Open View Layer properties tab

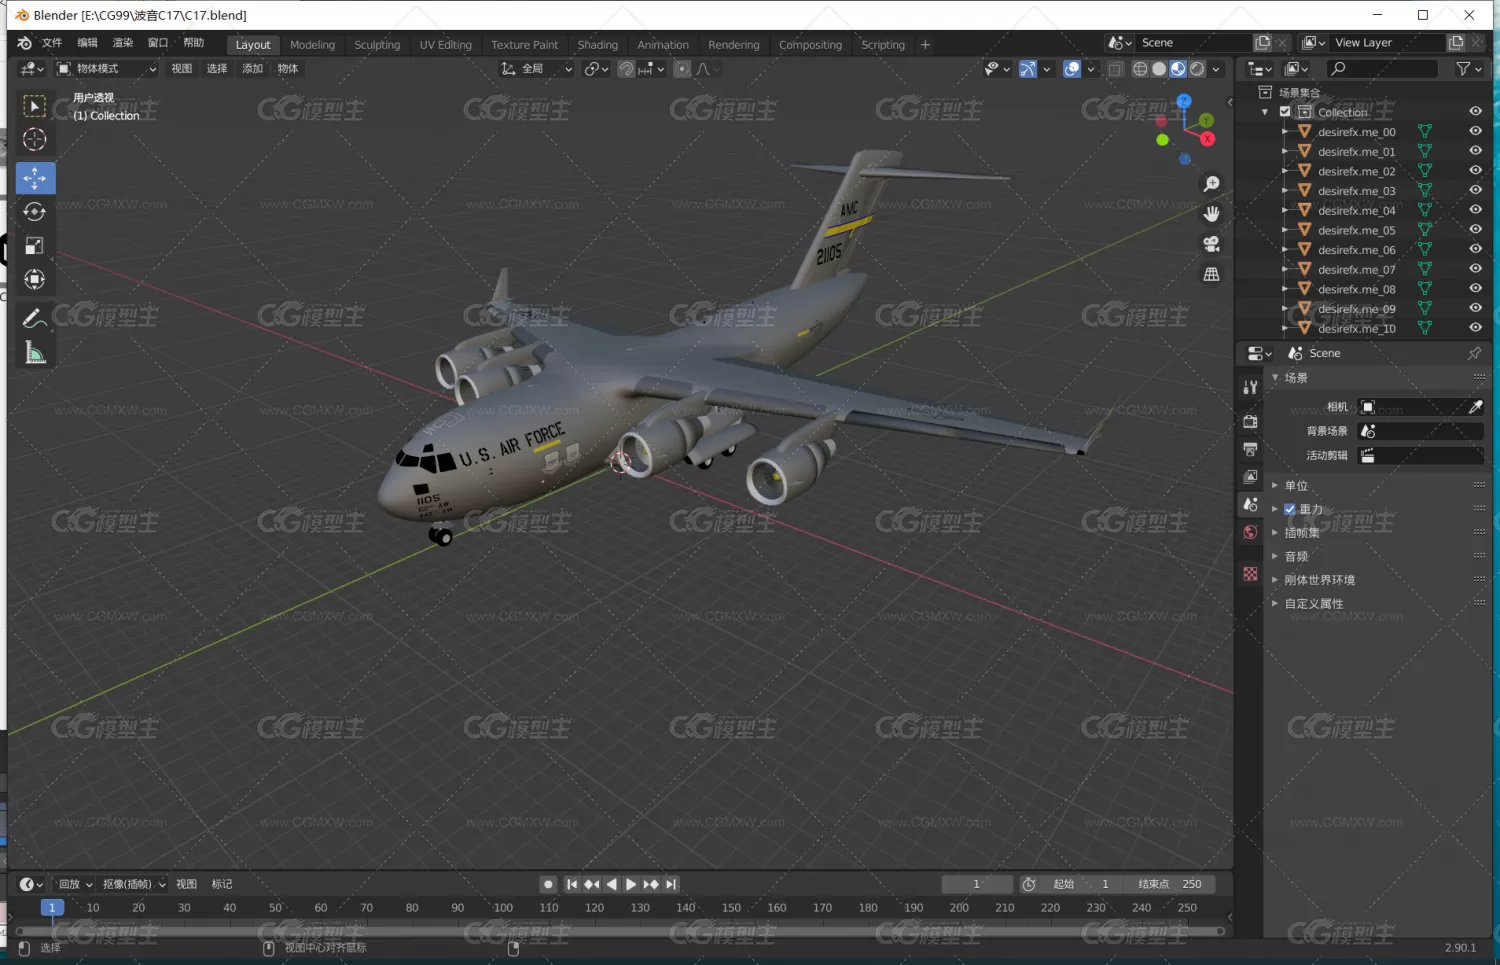(x=1250, y=477)
